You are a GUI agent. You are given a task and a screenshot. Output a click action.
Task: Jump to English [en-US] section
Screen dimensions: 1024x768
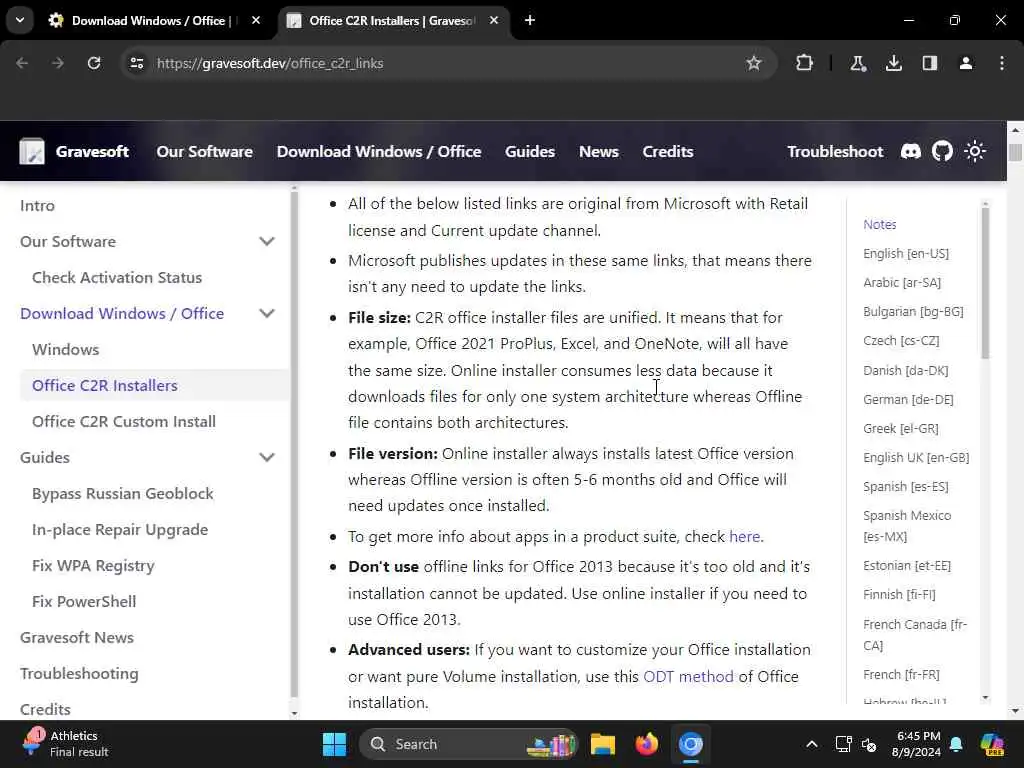pyautogui.click(x=906, y=253)
